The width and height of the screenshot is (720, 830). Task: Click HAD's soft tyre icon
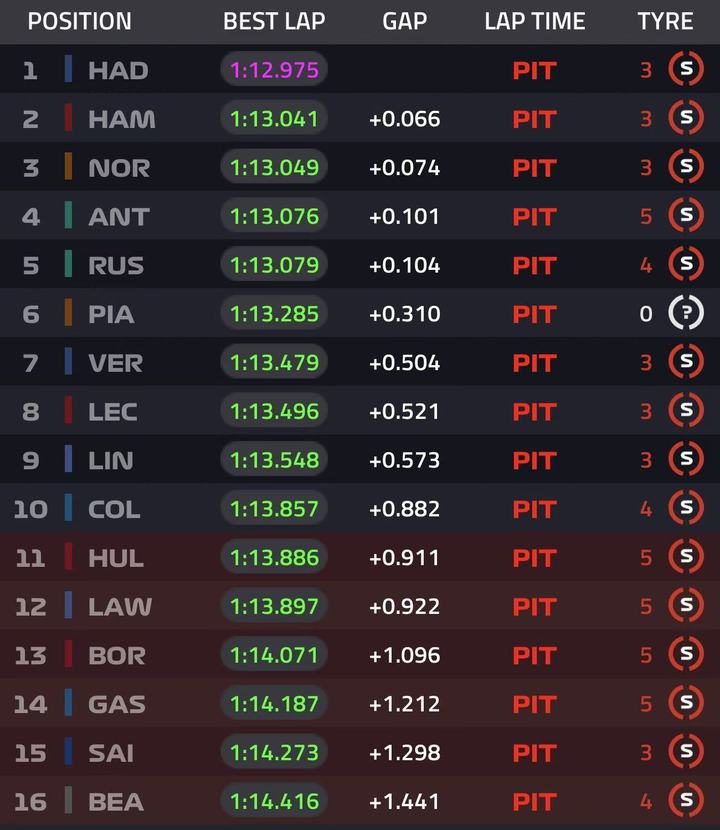[x=686, y=69]
